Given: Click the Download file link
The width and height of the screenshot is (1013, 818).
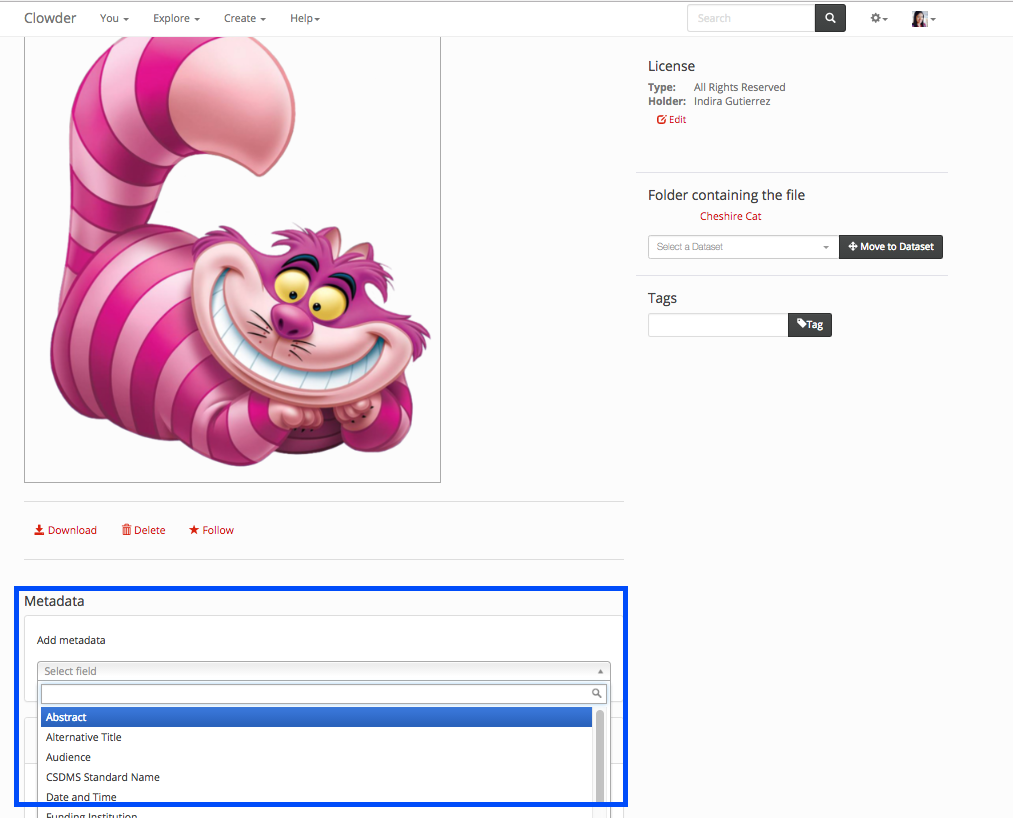Looking at the screenshot, I should pos(66,530).
